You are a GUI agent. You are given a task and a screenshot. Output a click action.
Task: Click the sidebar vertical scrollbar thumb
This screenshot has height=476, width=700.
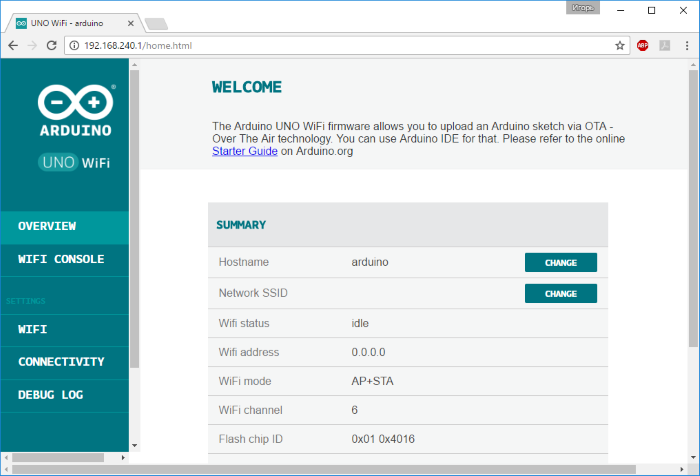(x=134, y=219)
